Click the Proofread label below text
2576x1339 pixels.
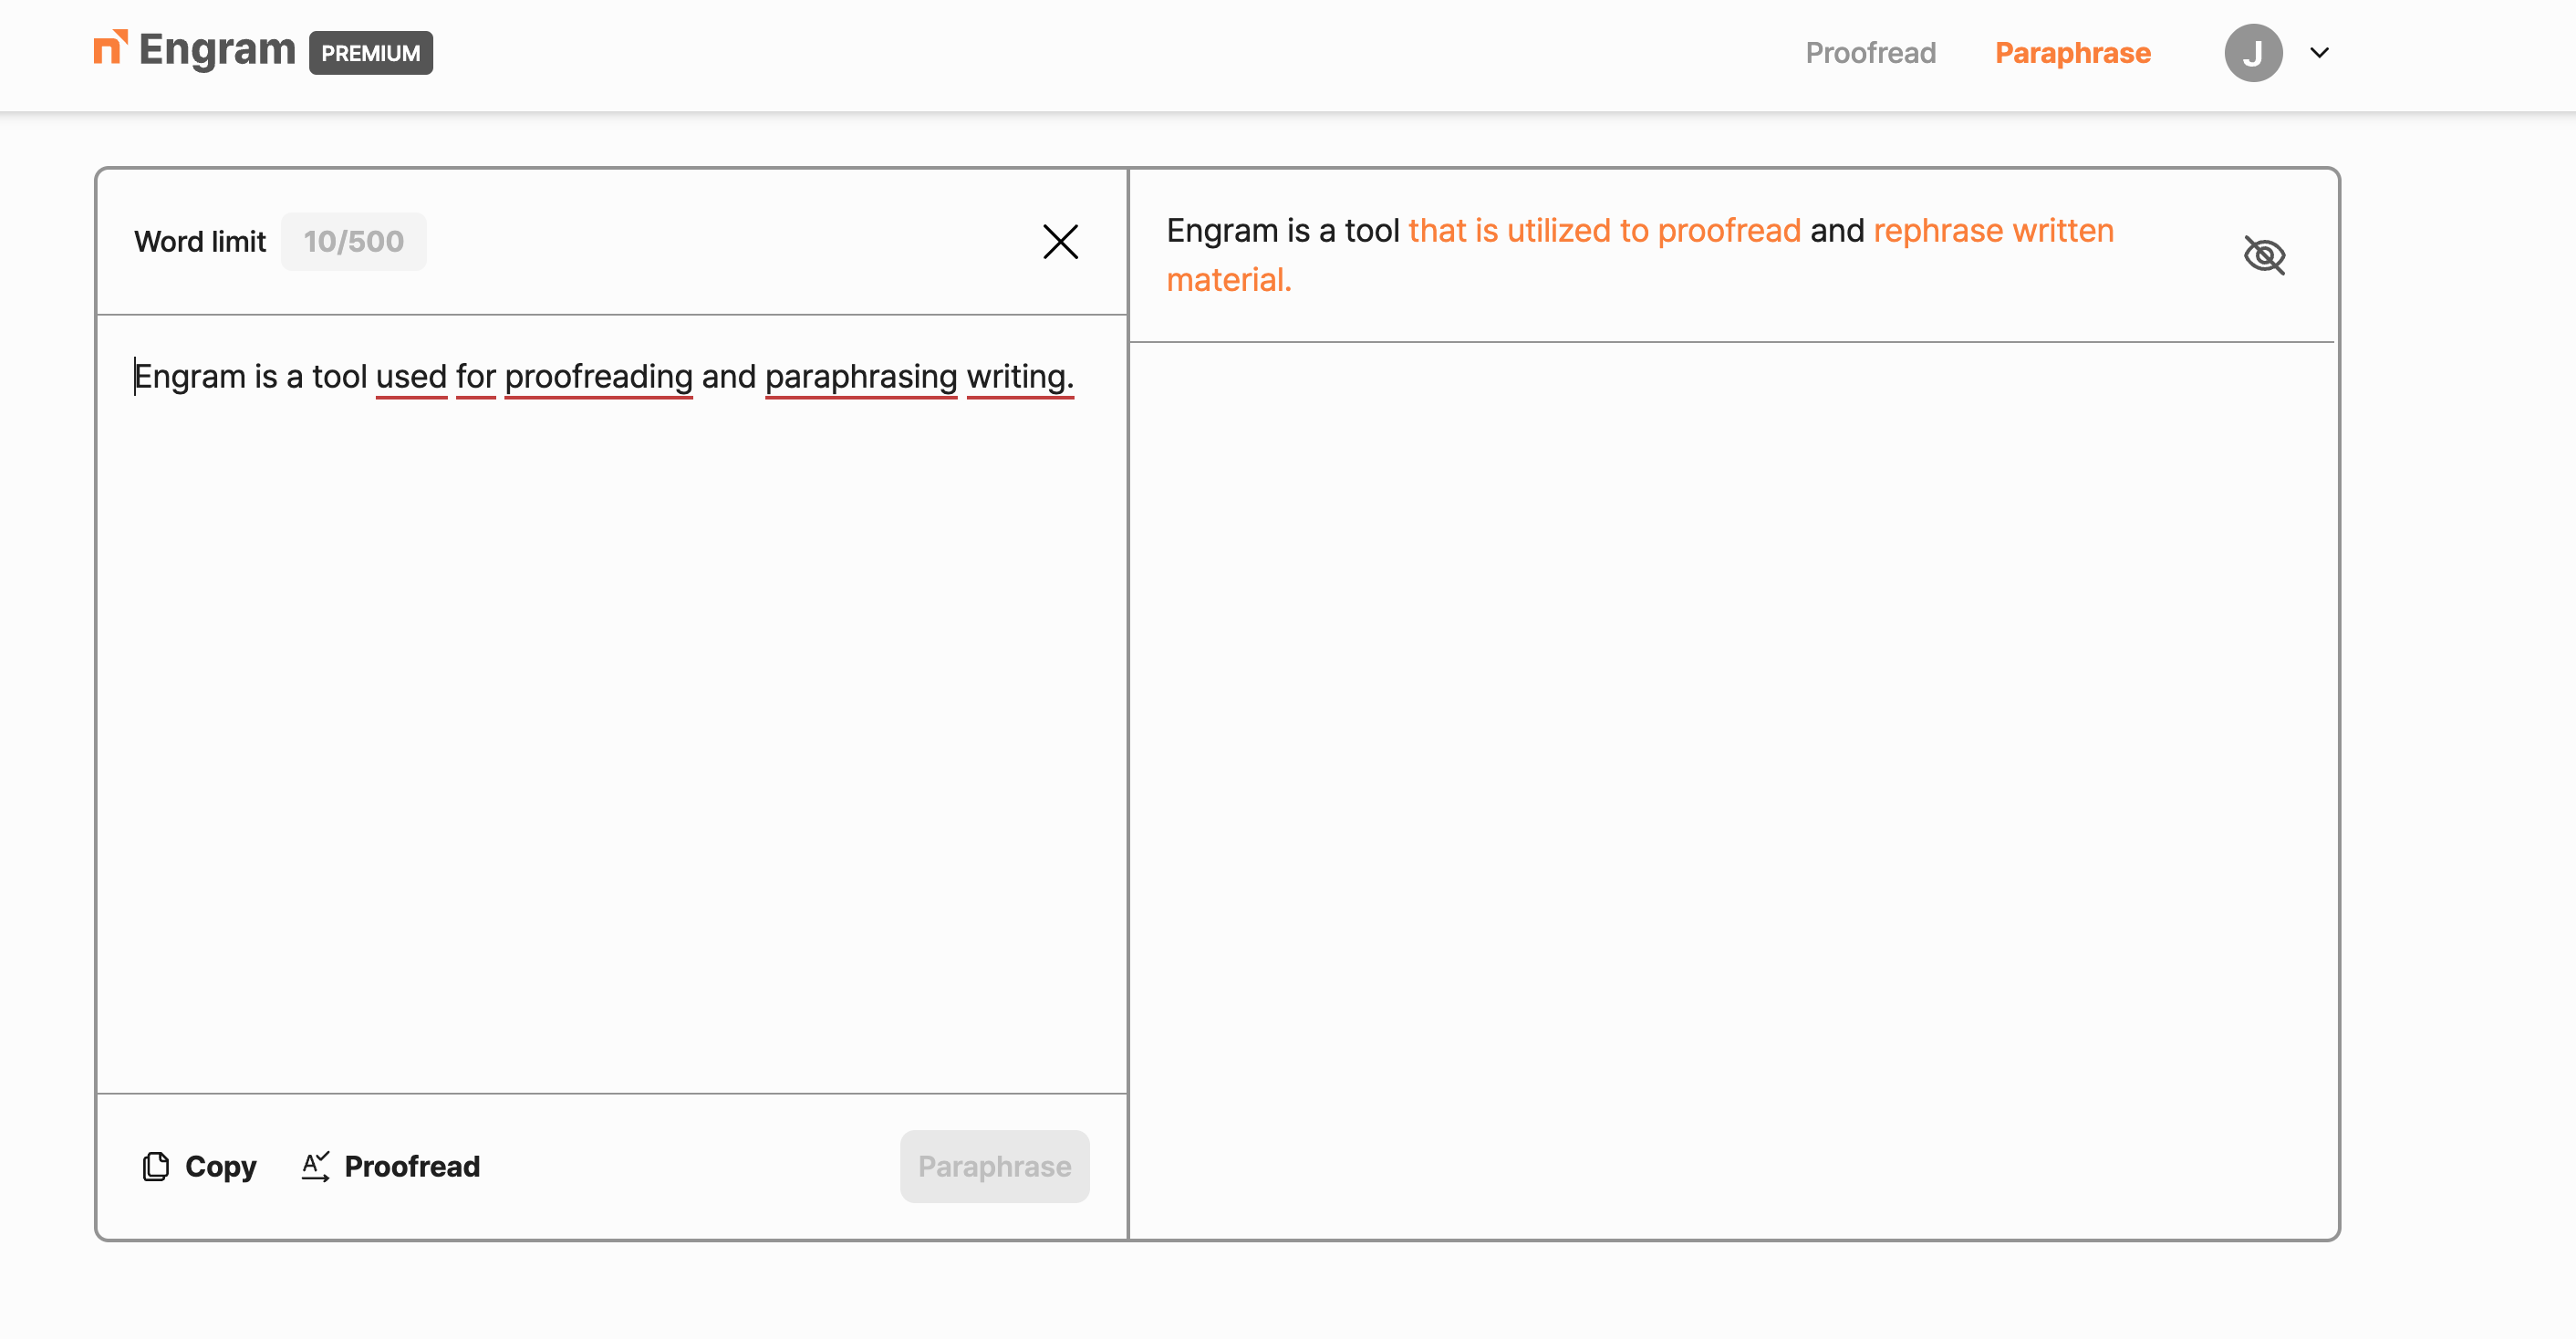[x=412, y=1166]
